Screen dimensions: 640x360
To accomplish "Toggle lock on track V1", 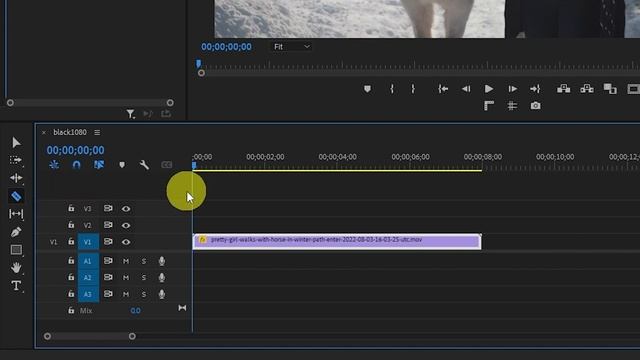I will [71, 242].
